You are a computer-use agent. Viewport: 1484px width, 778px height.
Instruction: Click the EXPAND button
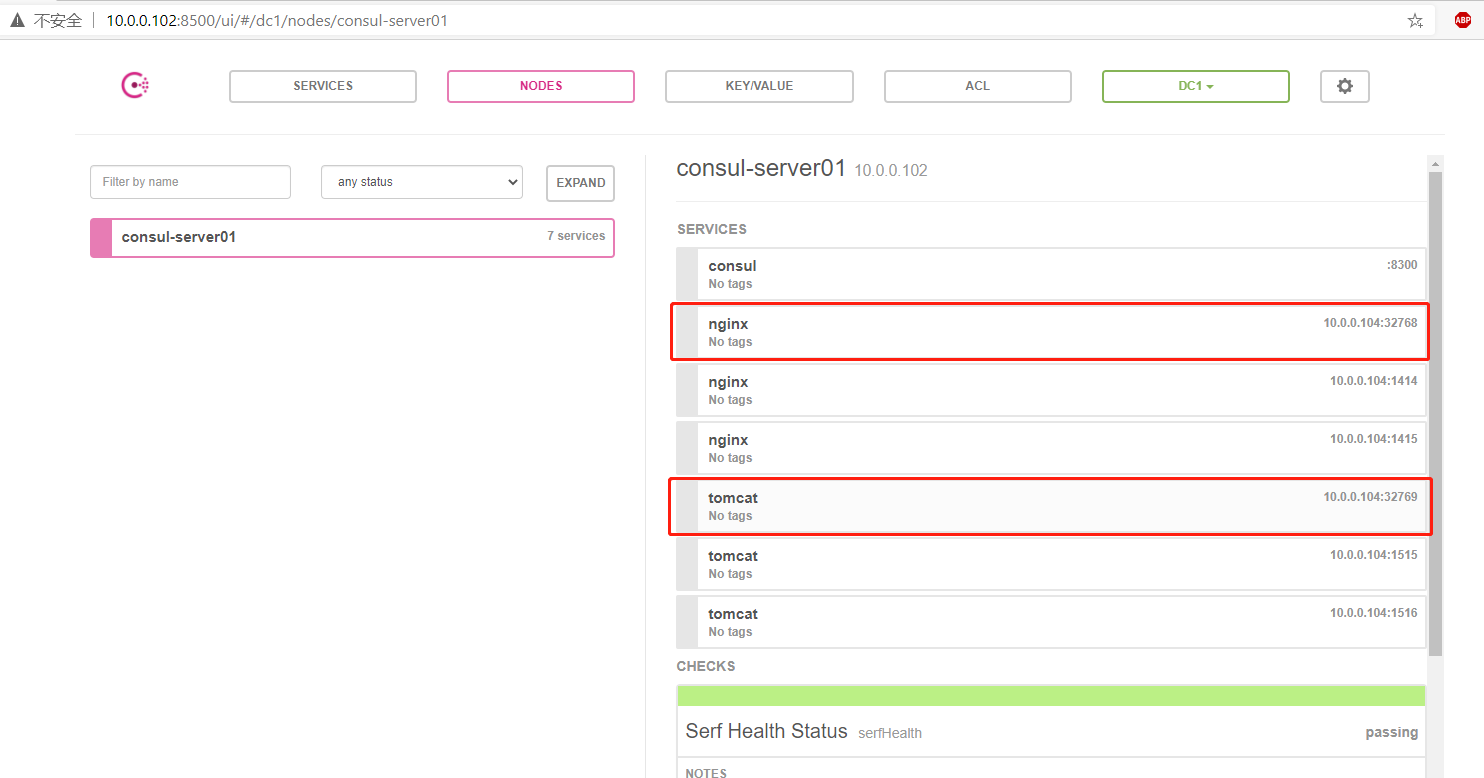[580, 183]
